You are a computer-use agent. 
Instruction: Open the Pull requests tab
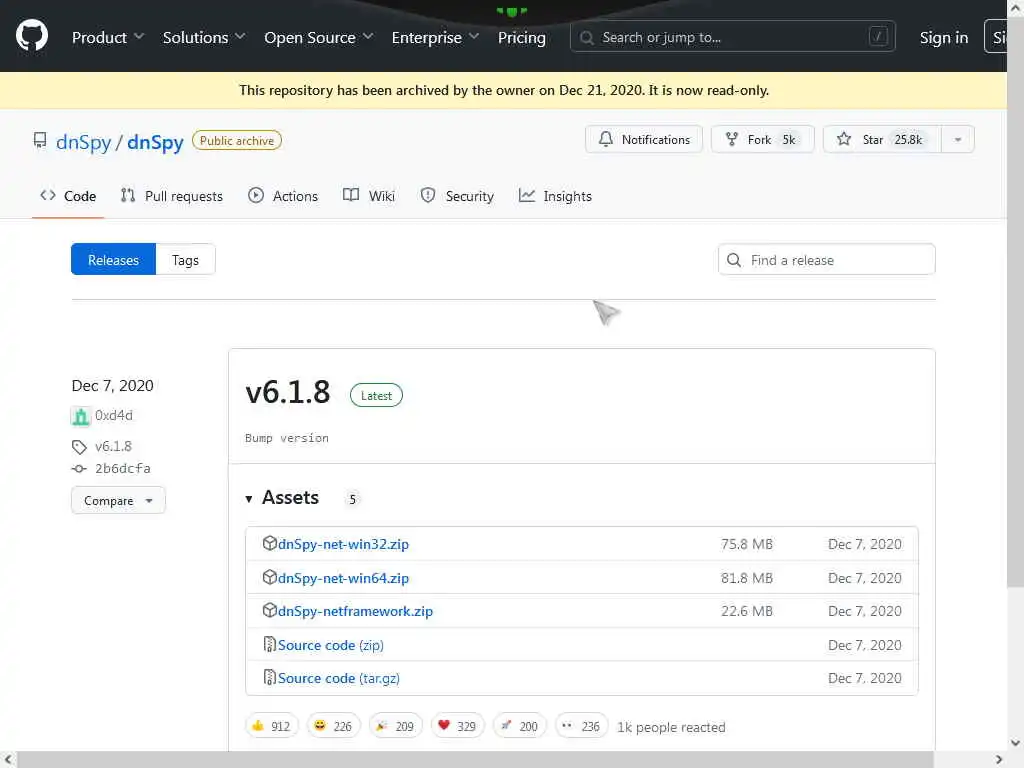tap(172, 196)
